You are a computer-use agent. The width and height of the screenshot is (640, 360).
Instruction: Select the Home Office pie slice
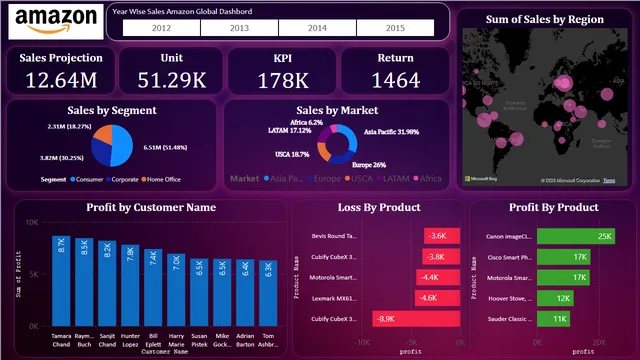[x=104, y=133]
